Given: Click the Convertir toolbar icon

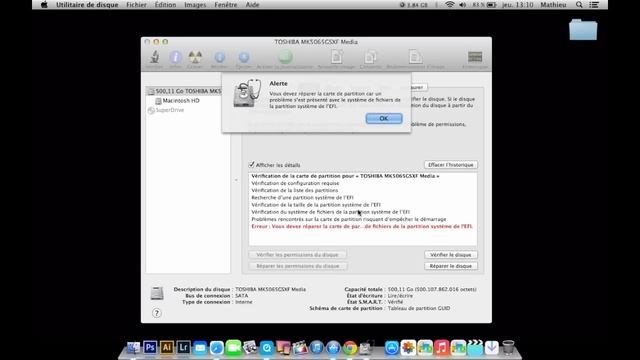Looking at the screenshot, I should 371,57.
